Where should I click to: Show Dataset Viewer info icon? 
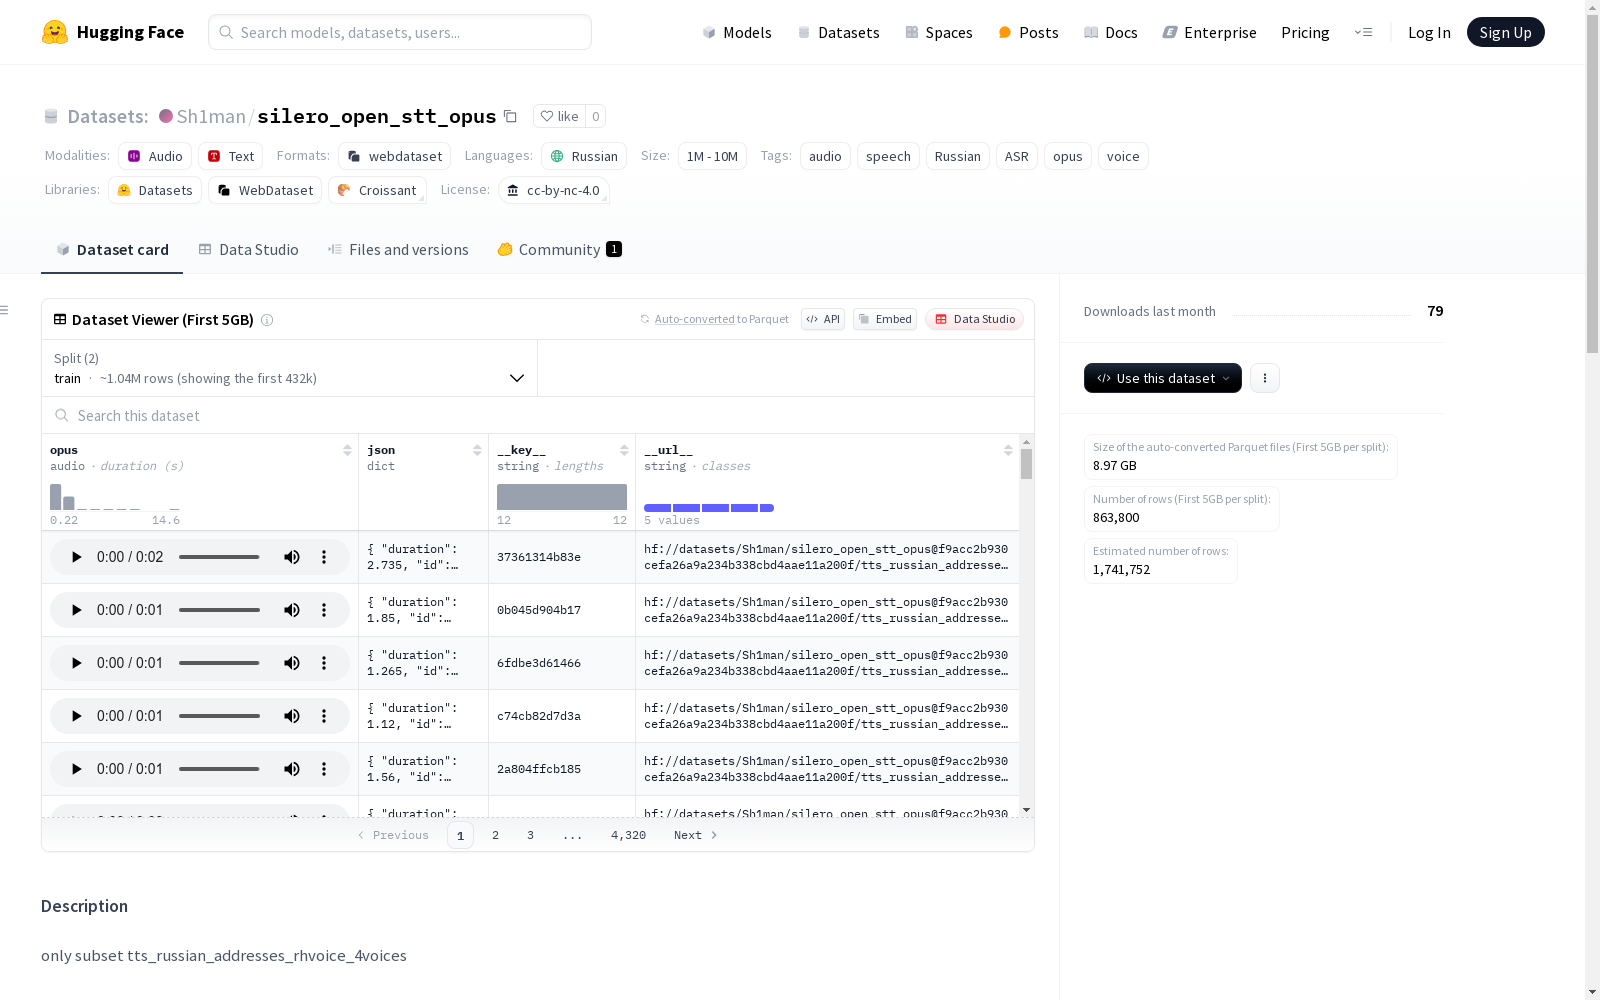tap(267, 320)
